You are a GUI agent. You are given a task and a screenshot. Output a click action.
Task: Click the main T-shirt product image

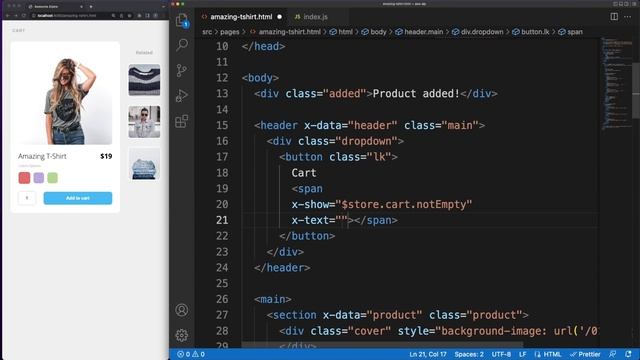[65, 97]
